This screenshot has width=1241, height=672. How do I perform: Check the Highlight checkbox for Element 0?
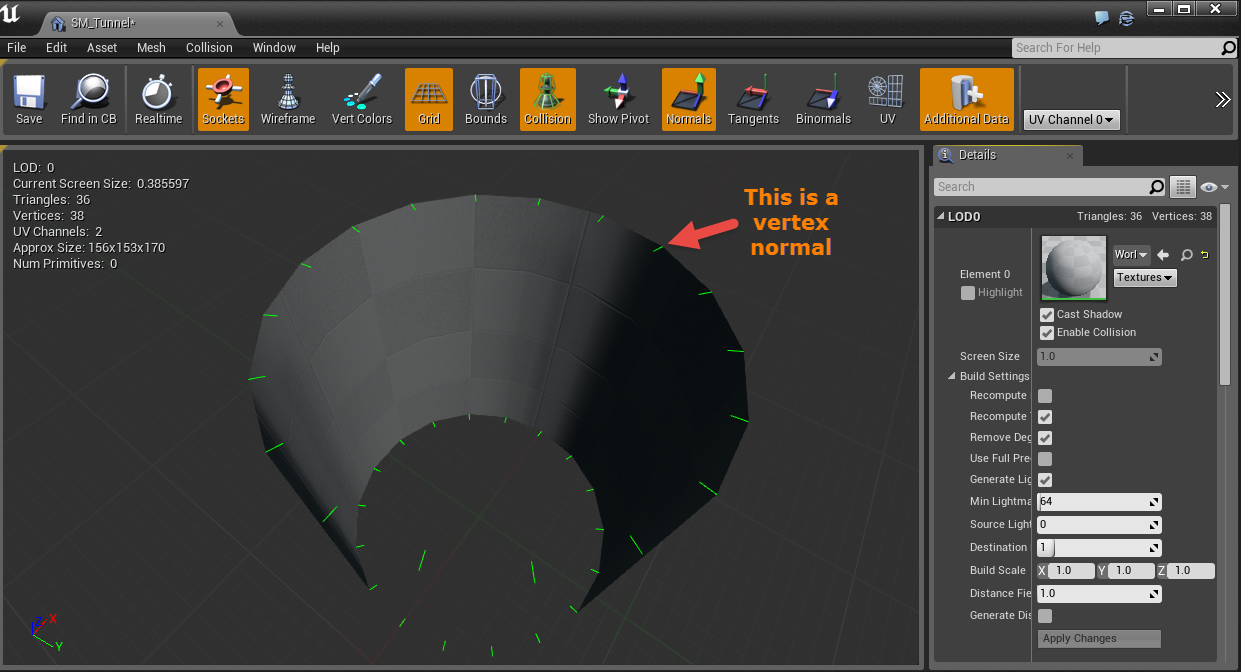click(x=967, y=293)
